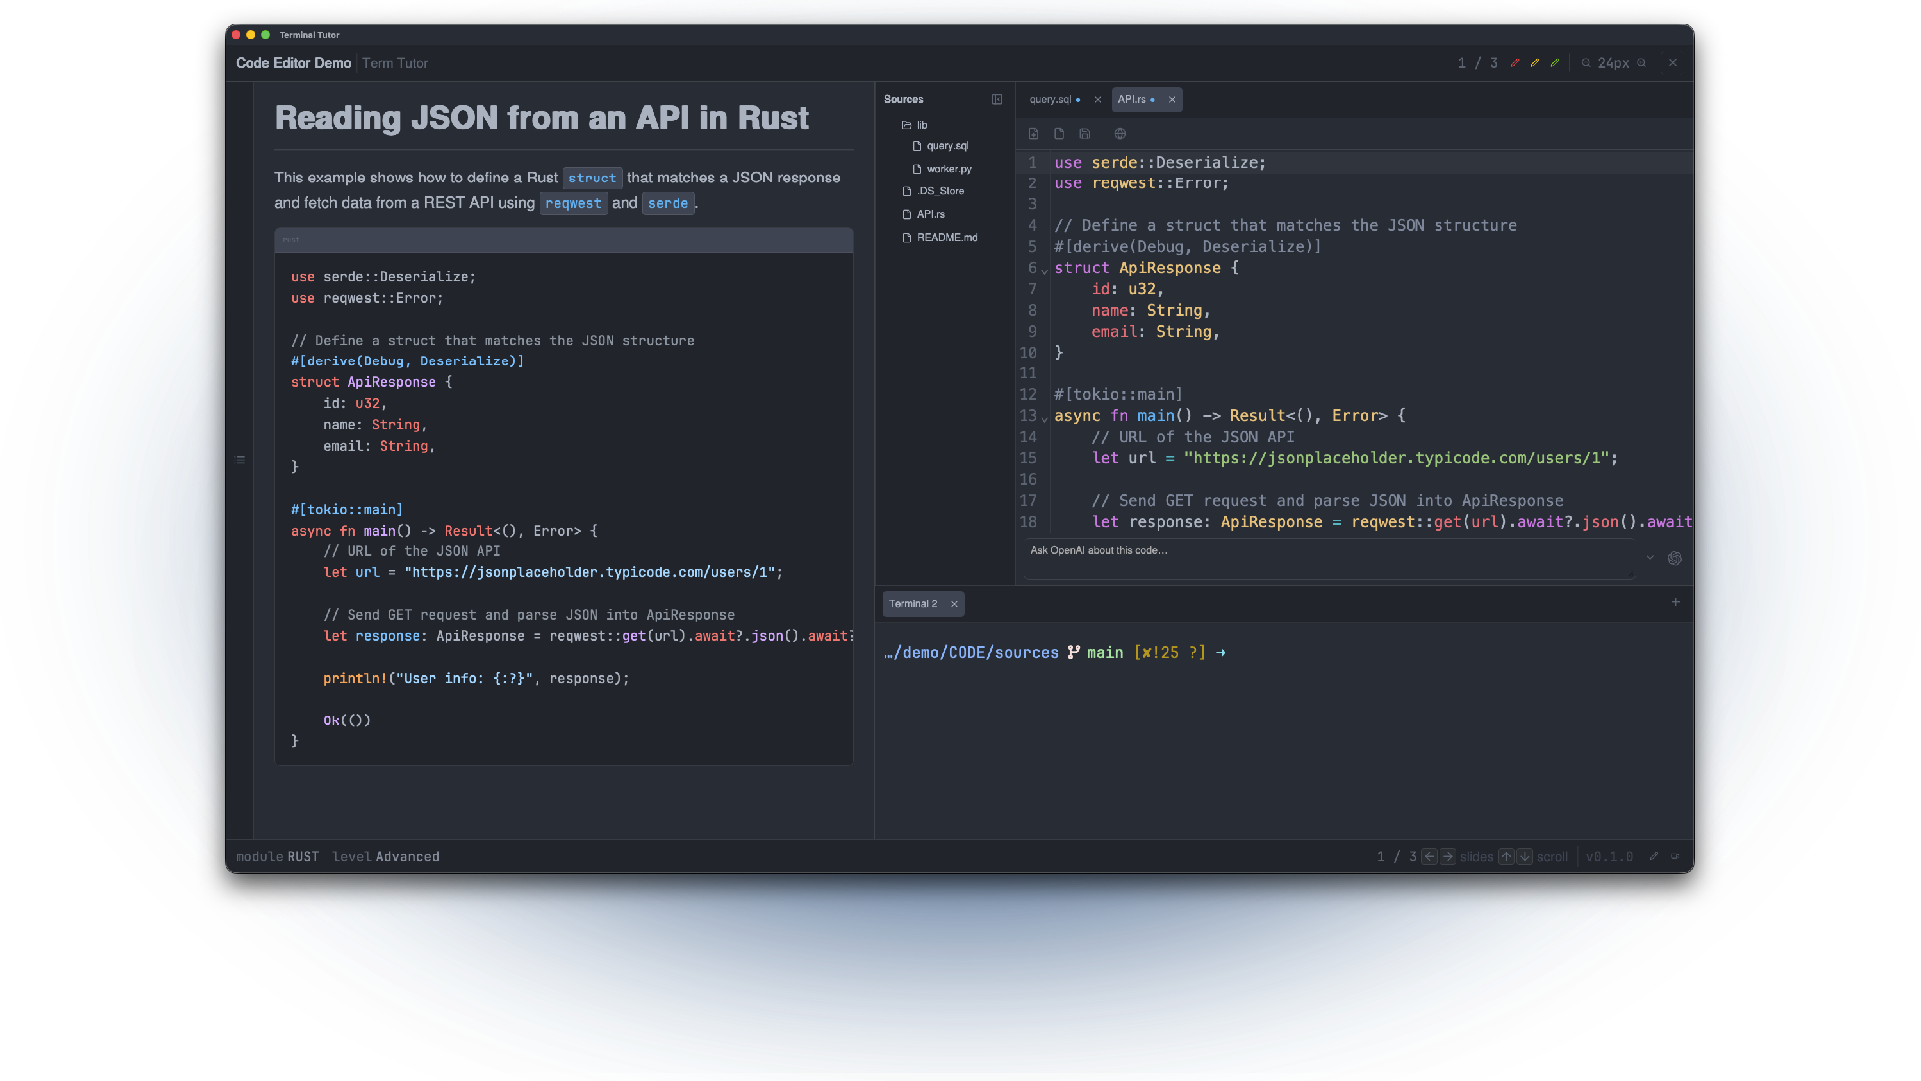
Task: Click the macOS green maximize window button
Action: [x=265, y=35]
